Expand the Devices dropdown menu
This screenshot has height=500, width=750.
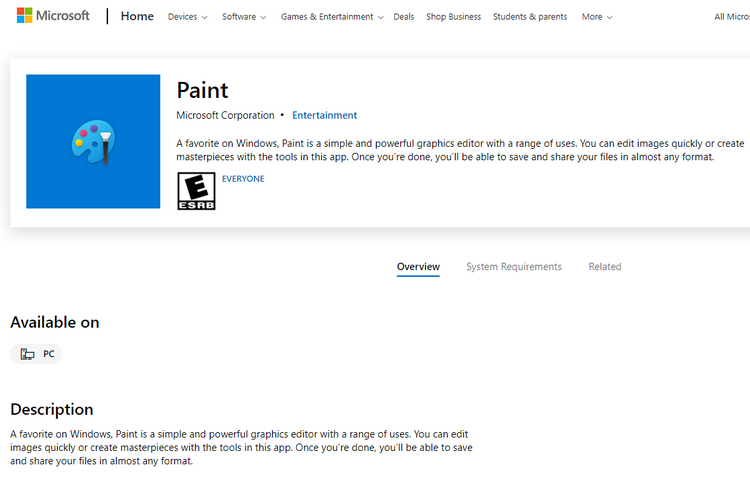pos(187,17)
